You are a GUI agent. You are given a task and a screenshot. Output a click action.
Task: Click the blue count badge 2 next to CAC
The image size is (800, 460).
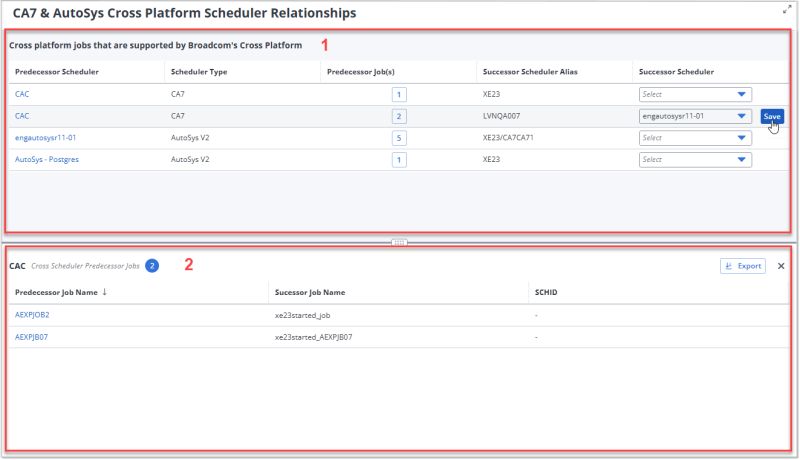click(152, 266)
